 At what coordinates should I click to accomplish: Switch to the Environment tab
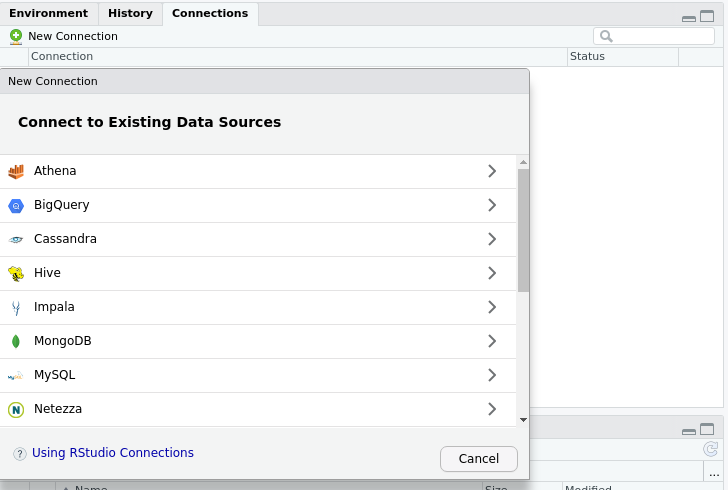[48, 13]
